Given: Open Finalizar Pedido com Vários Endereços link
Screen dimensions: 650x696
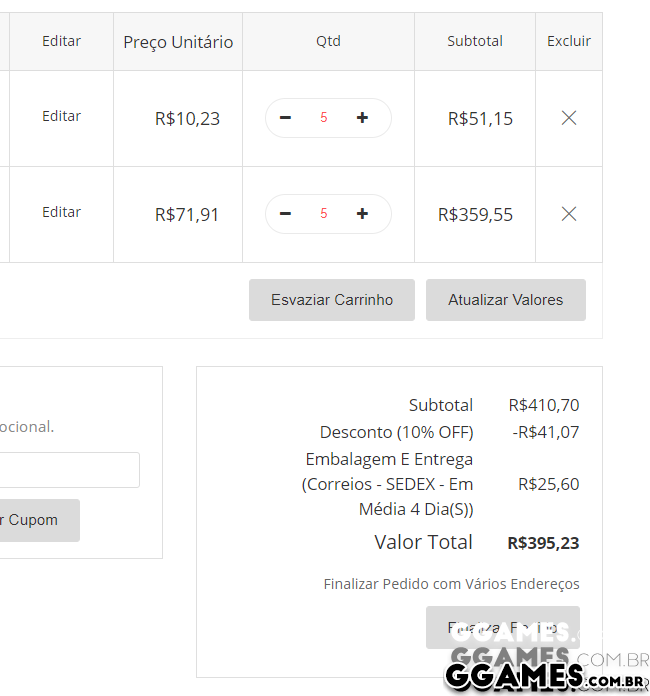Looking at the screenshot, I should (x=452, y=584).
